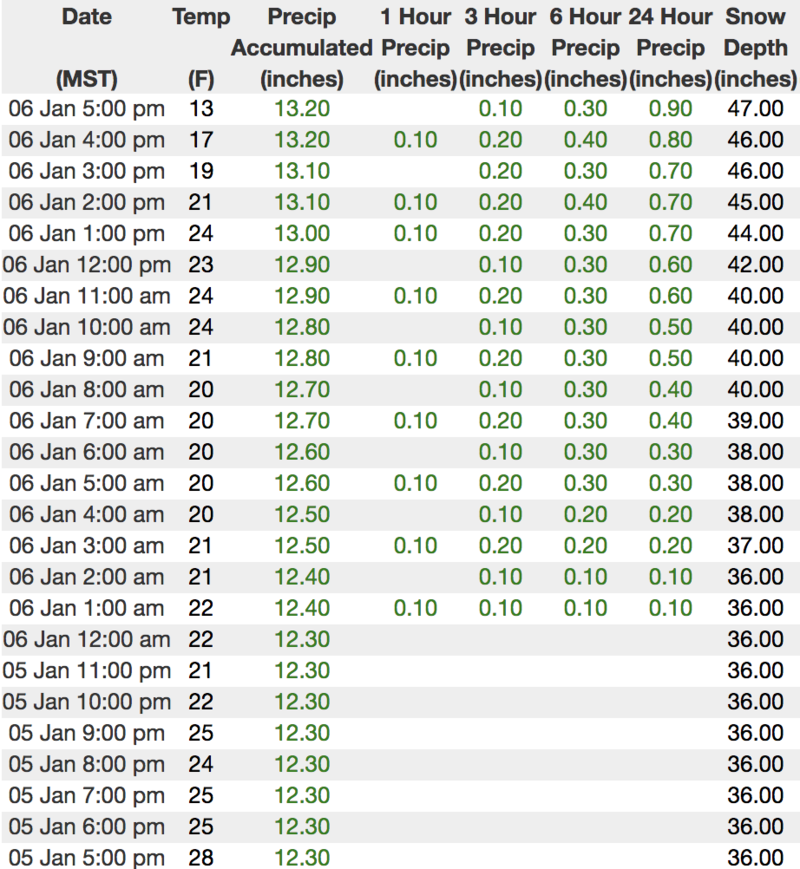Click the Date (MST) column header
The width and height of the screenshot is (800, 869).
tap(86, 47)
